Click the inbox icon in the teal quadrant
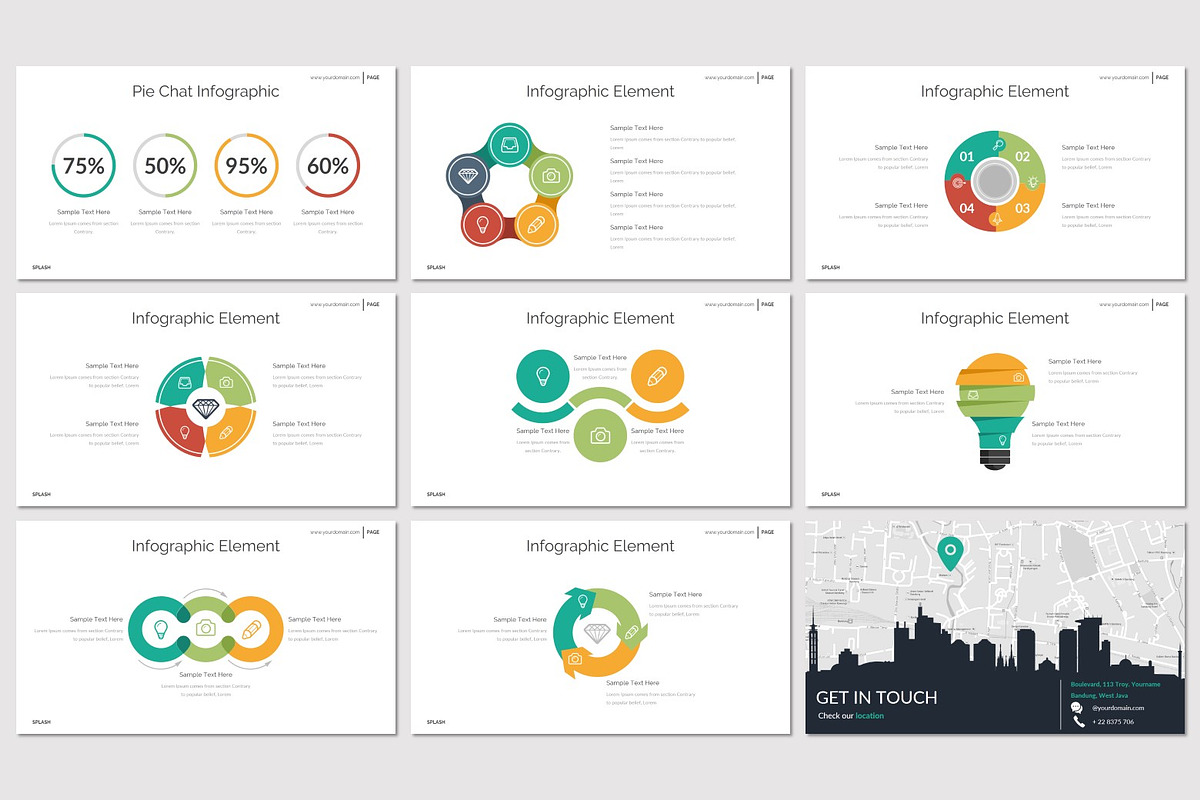This screenshot has width=1200, height=800. coord(185,382)
